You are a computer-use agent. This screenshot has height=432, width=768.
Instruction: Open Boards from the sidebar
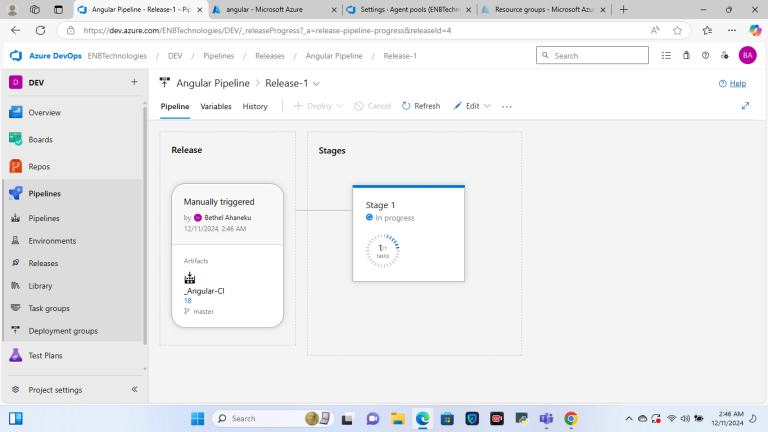(40, 140)
